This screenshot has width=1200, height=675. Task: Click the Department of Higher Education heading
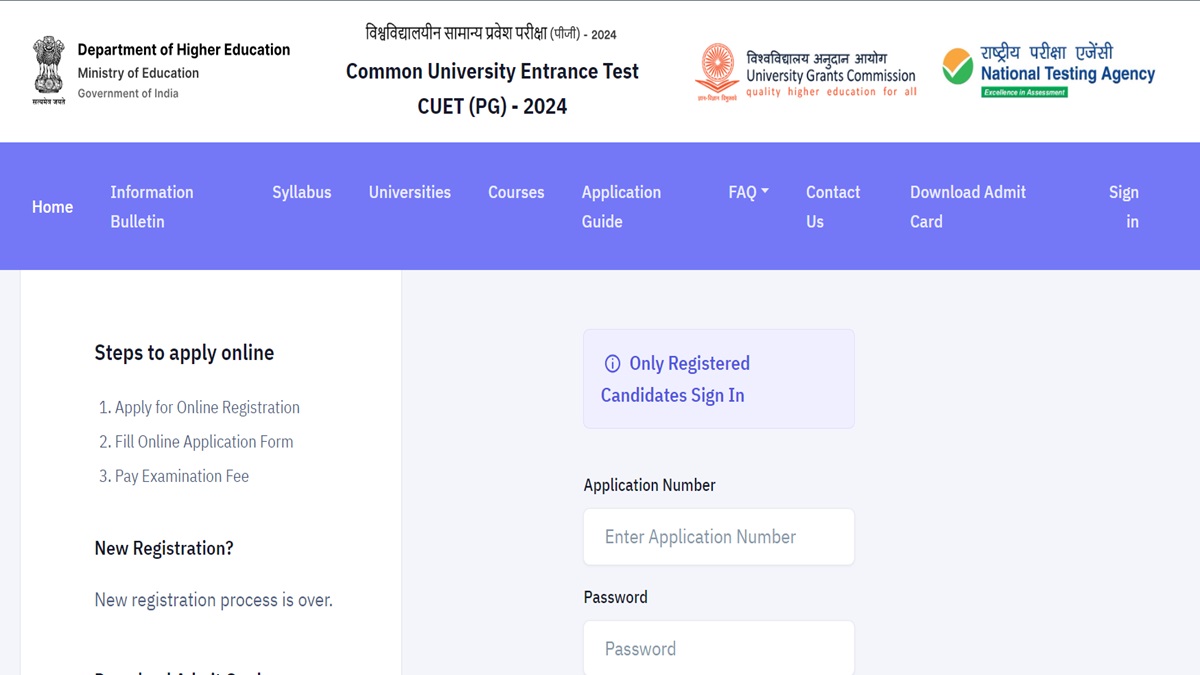point(184,50)
